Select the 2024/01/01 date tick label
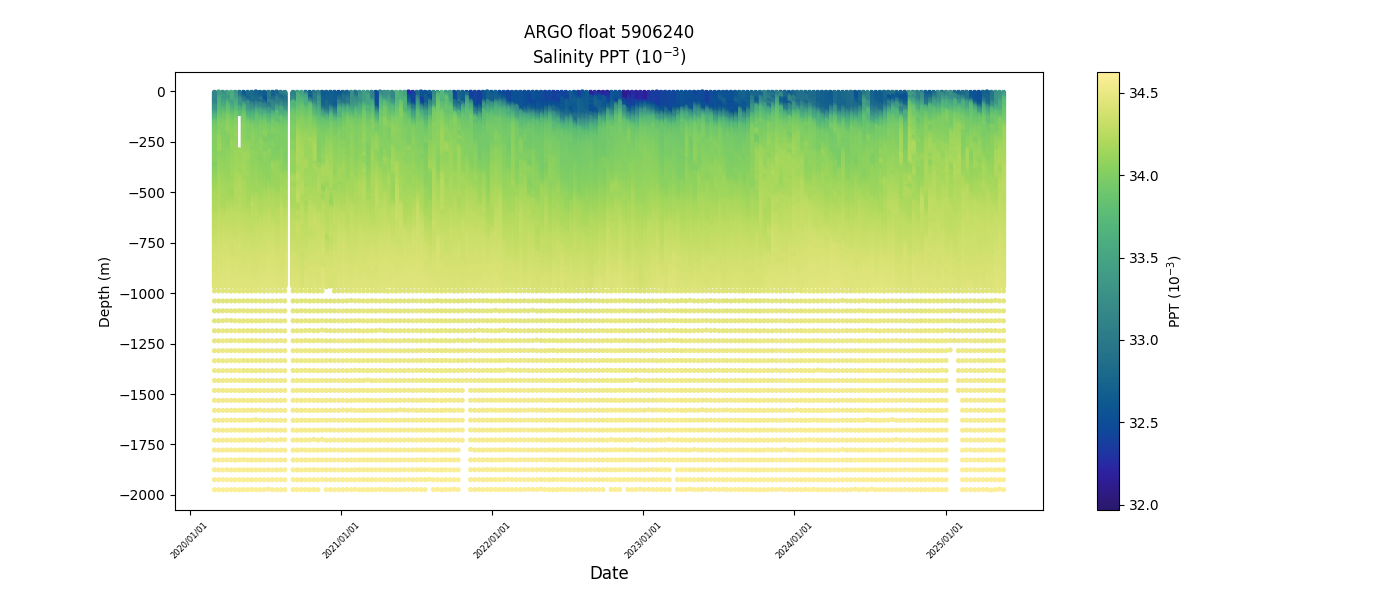1400x600 pixels. tap(792, 540)
